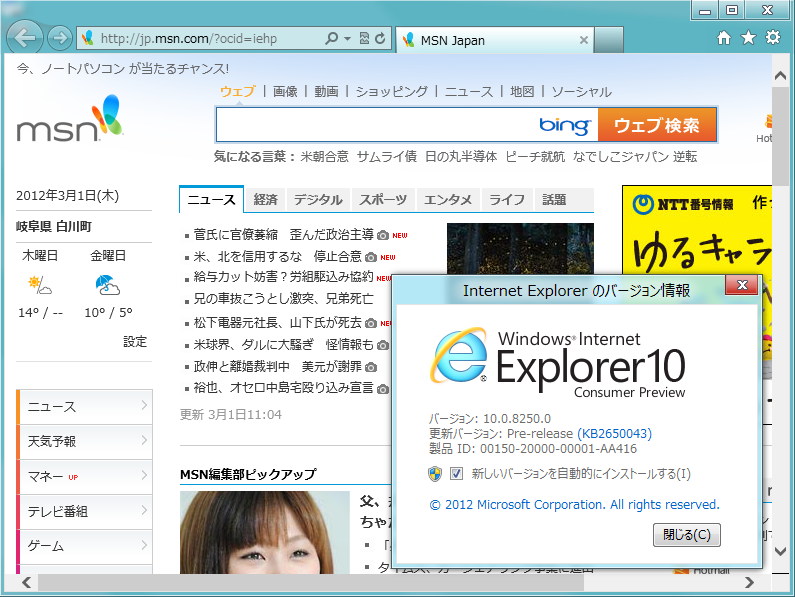The width and height of the screenshot is (795, 597).
Task: Go back with the browser Back arrow
Action: pos(24,38)
